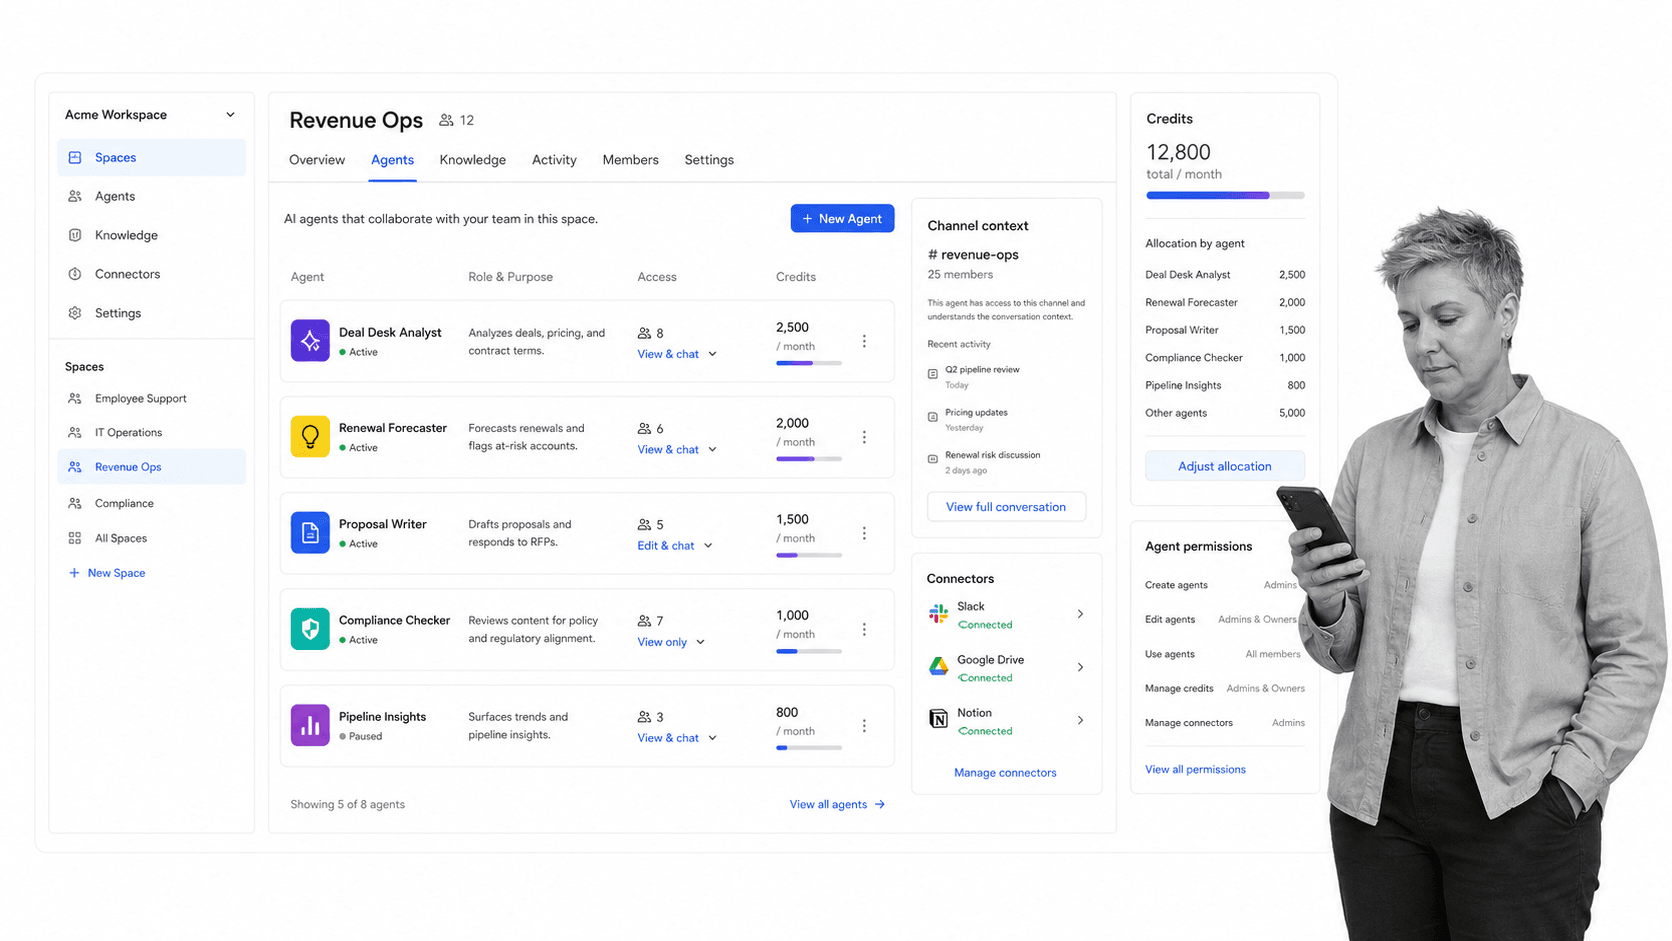Expand the Notion connector chevron
Screen dimensions: 1672x941
(x=1080, y=720)
